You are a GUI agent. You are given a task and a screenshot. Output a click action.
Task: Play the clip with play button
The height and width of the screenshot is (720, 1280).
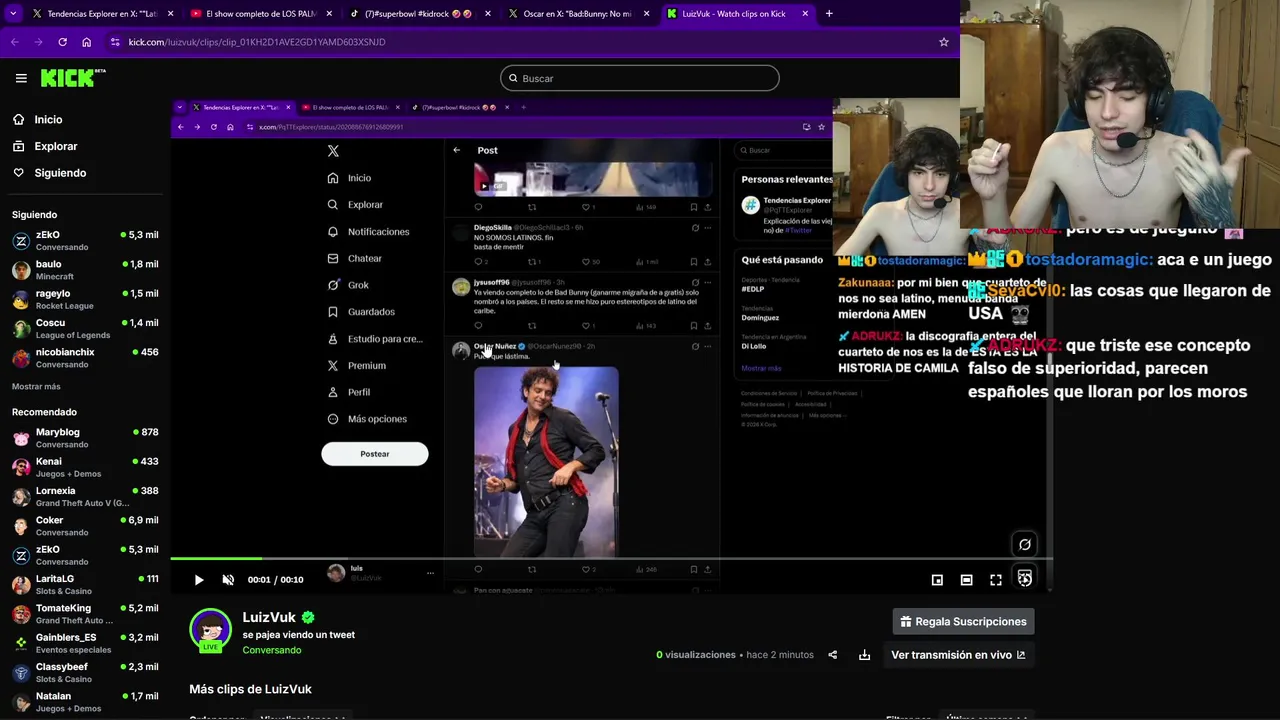199,580
